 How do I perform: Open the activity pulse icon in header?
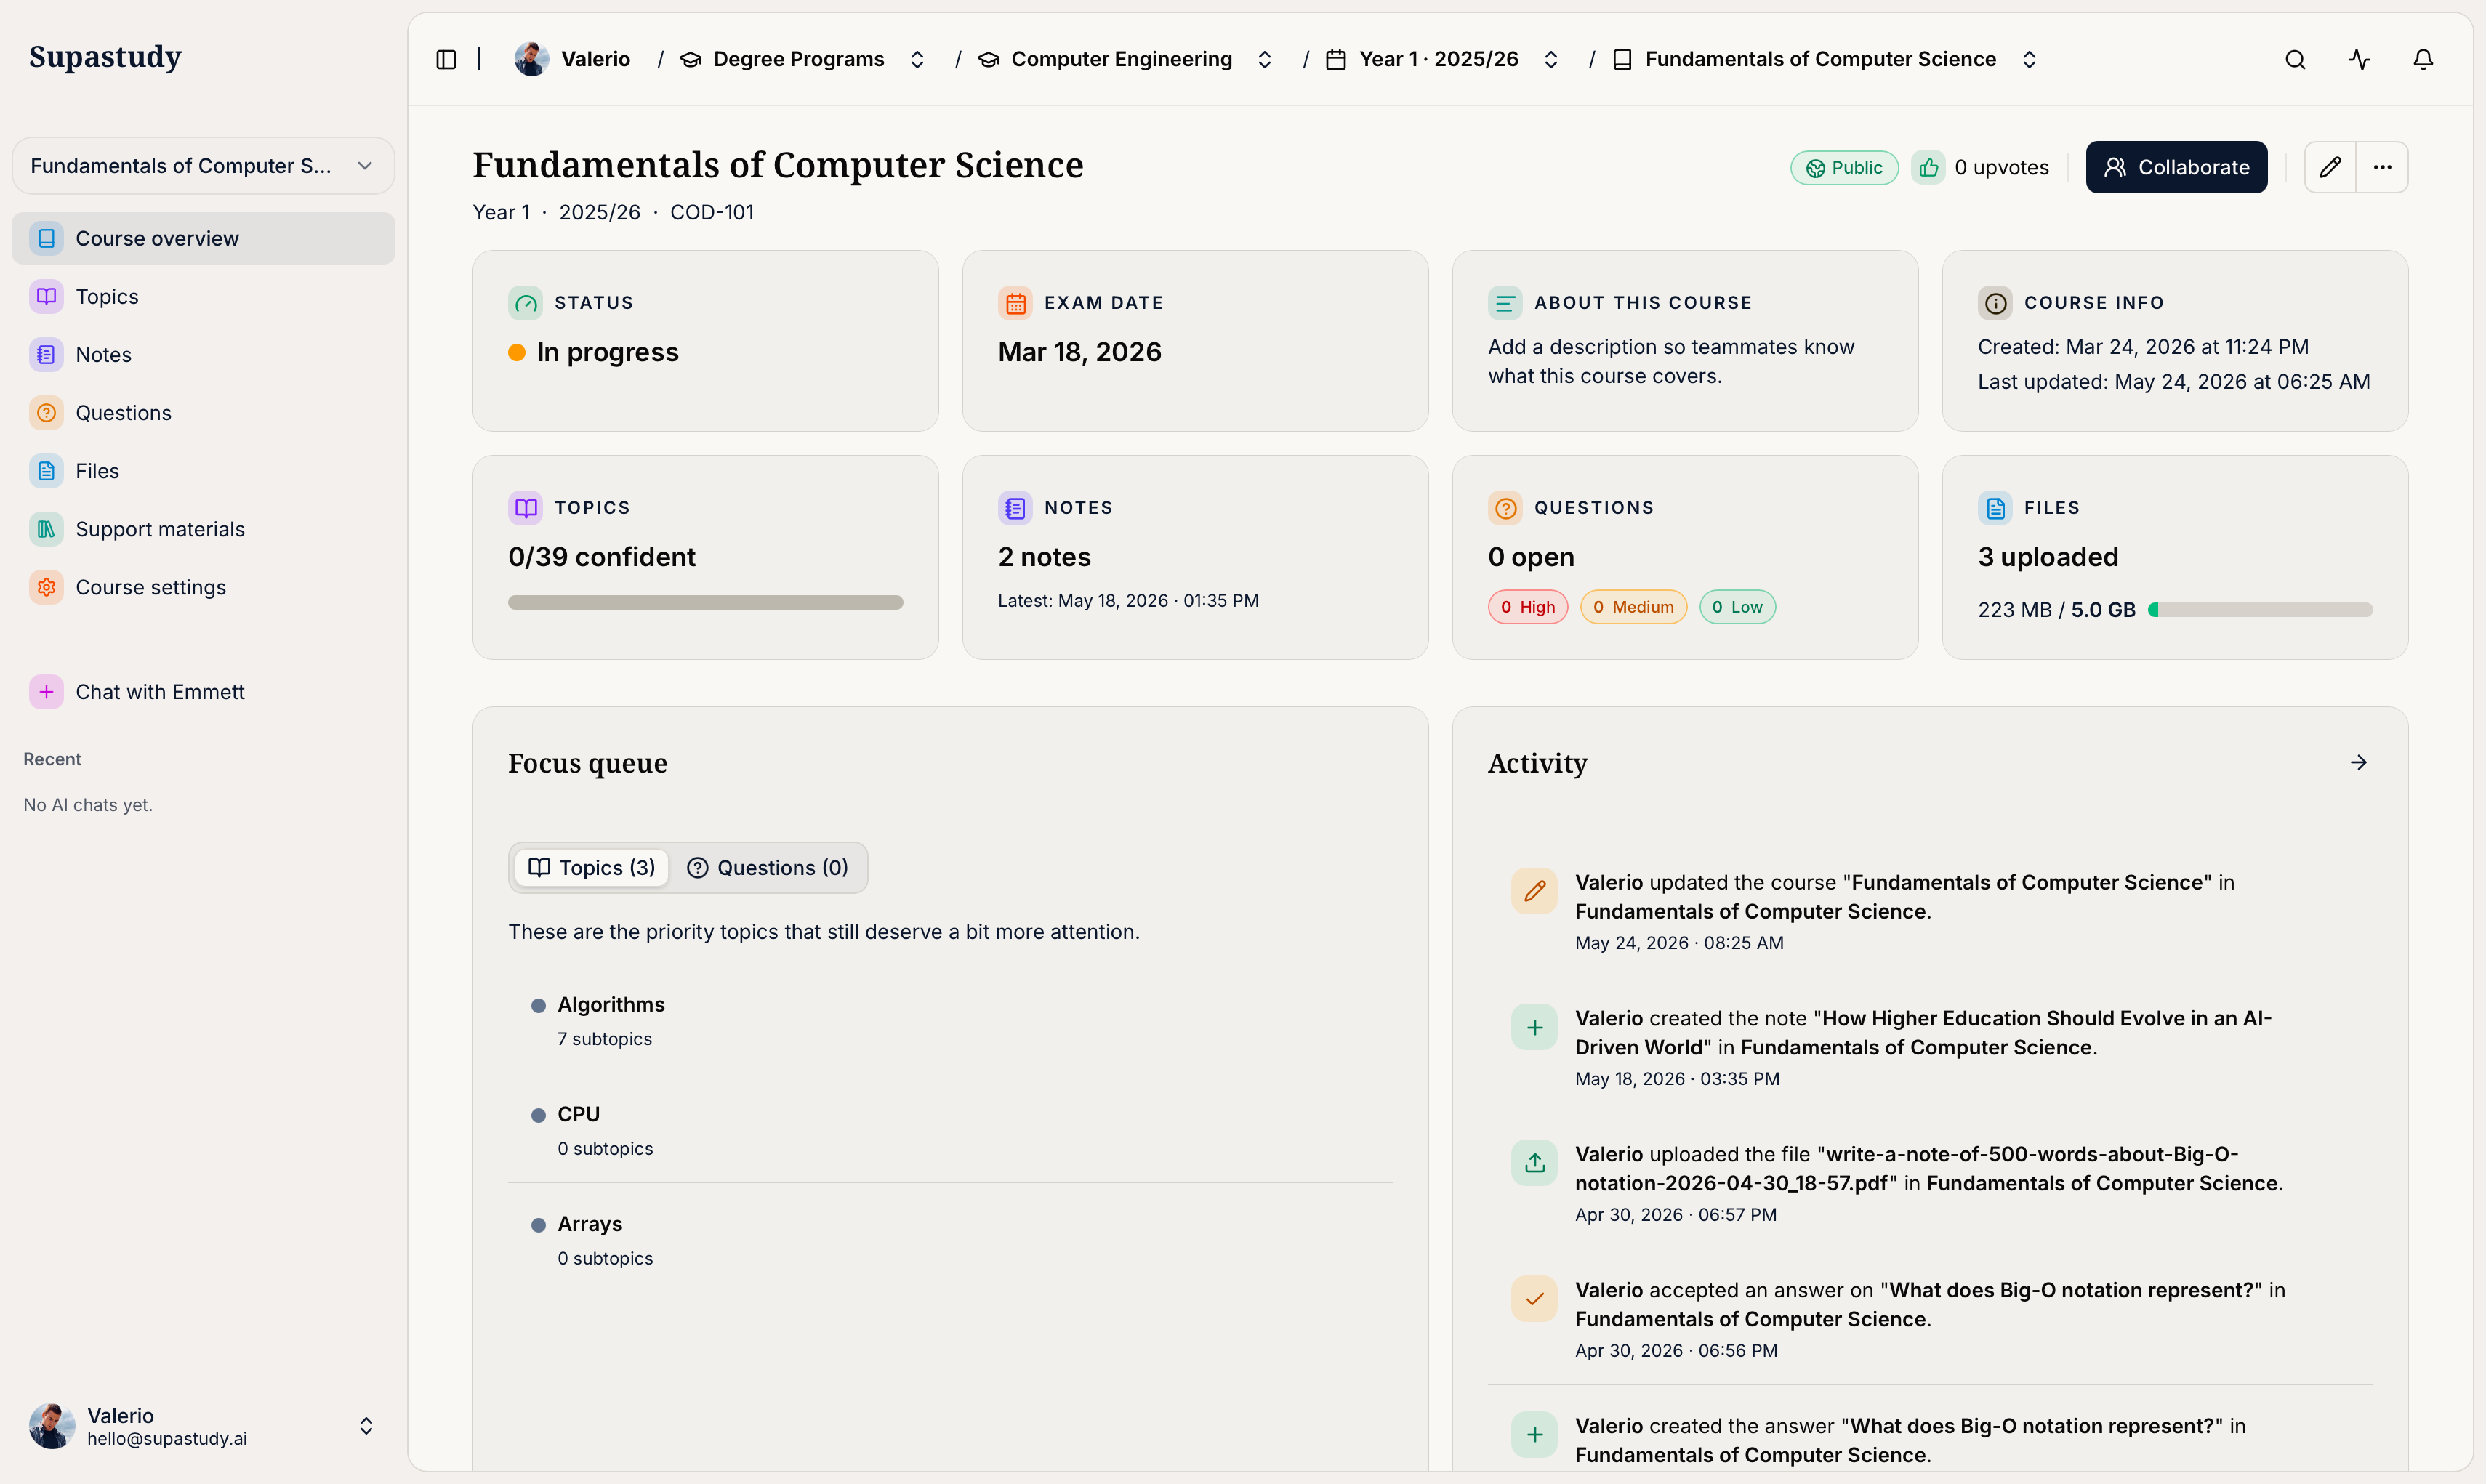click(2360, 59)
